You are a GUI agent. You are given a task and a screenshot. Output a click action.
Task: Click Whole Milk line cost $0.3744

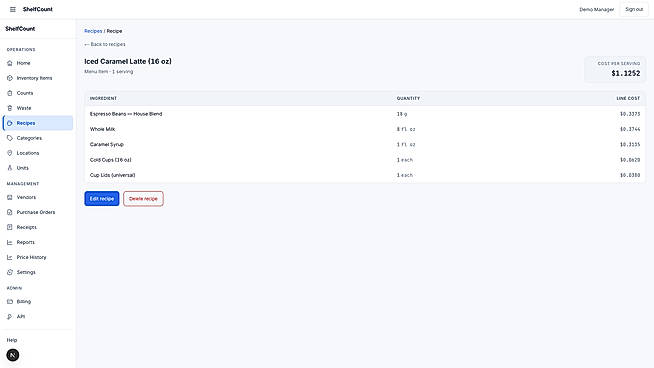[x=630, y=129]
